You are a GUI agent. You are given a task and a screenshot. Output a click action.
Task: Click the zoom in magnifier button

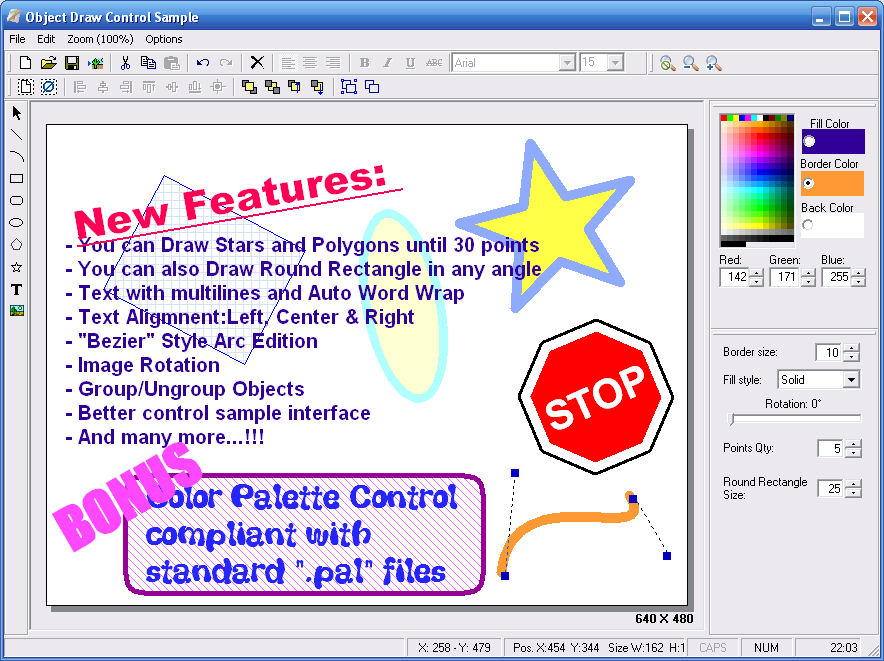click(714, 63)
